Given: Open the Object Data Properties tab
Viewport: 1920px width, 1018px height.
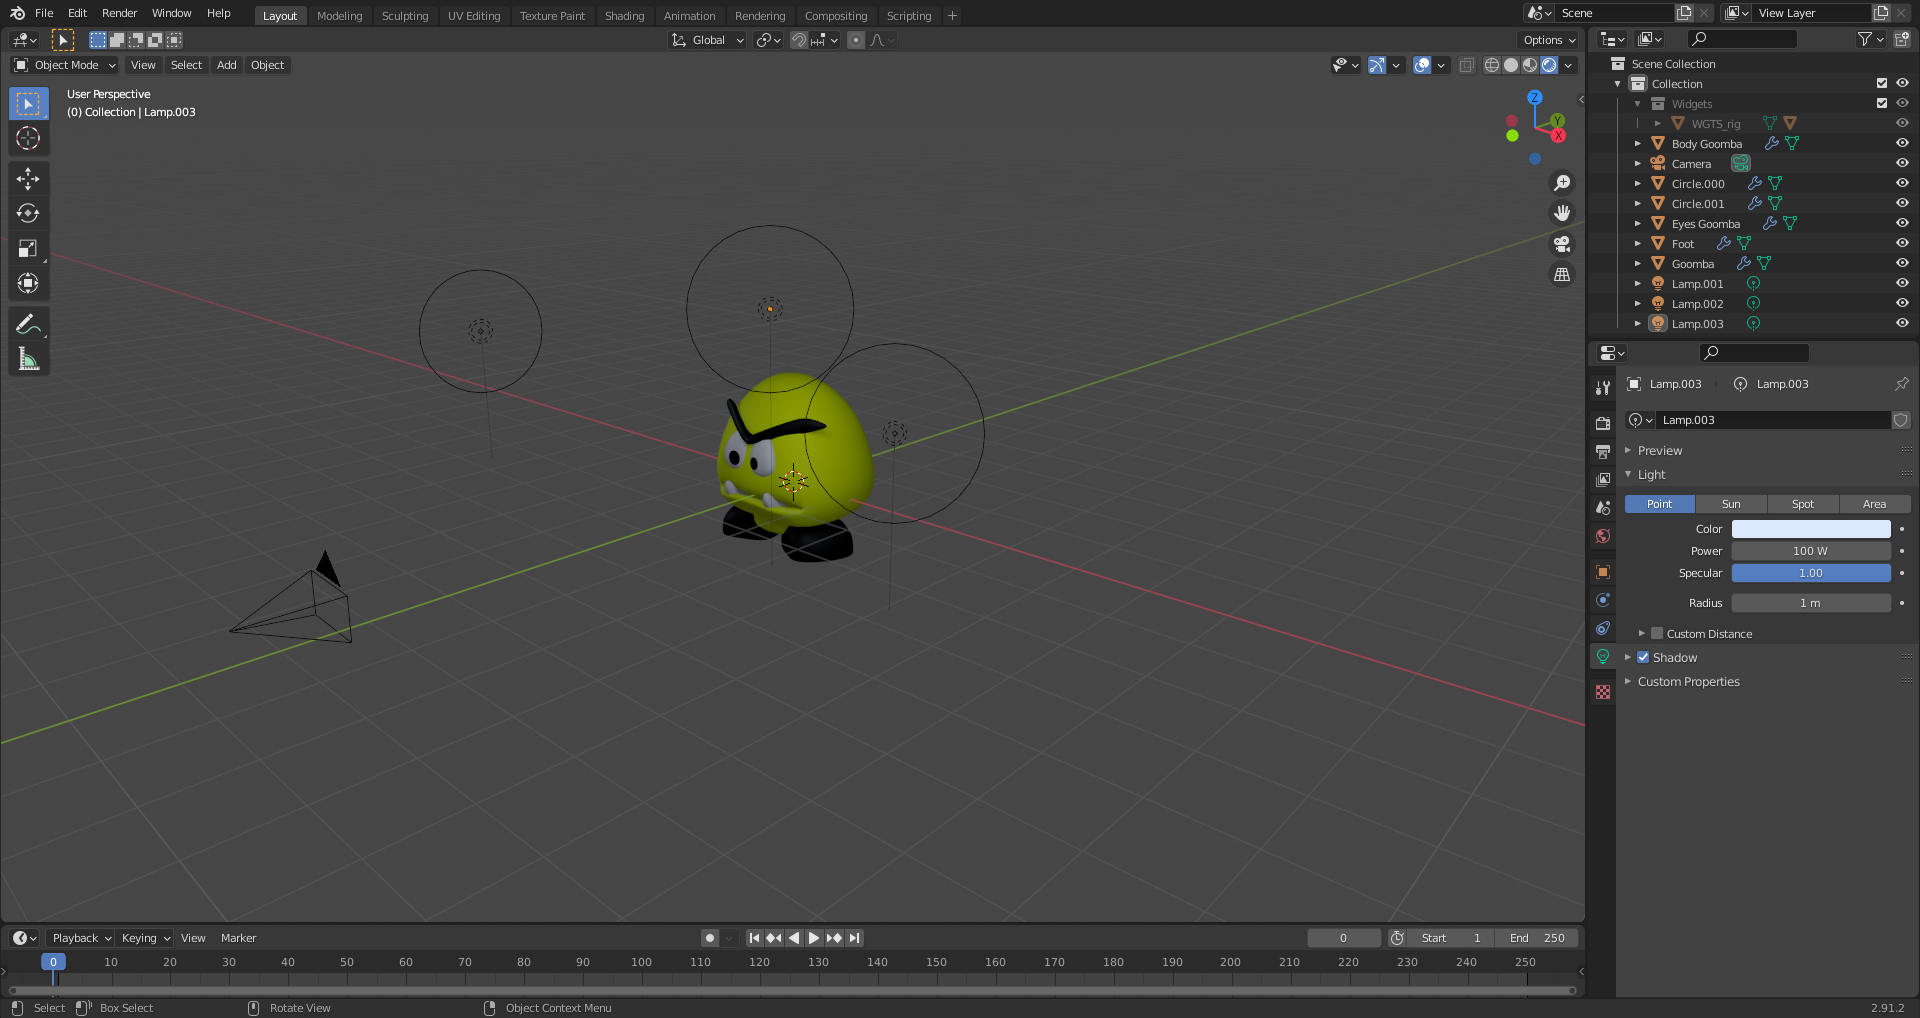Looking at the screenshot, I should pos(1603,656).
